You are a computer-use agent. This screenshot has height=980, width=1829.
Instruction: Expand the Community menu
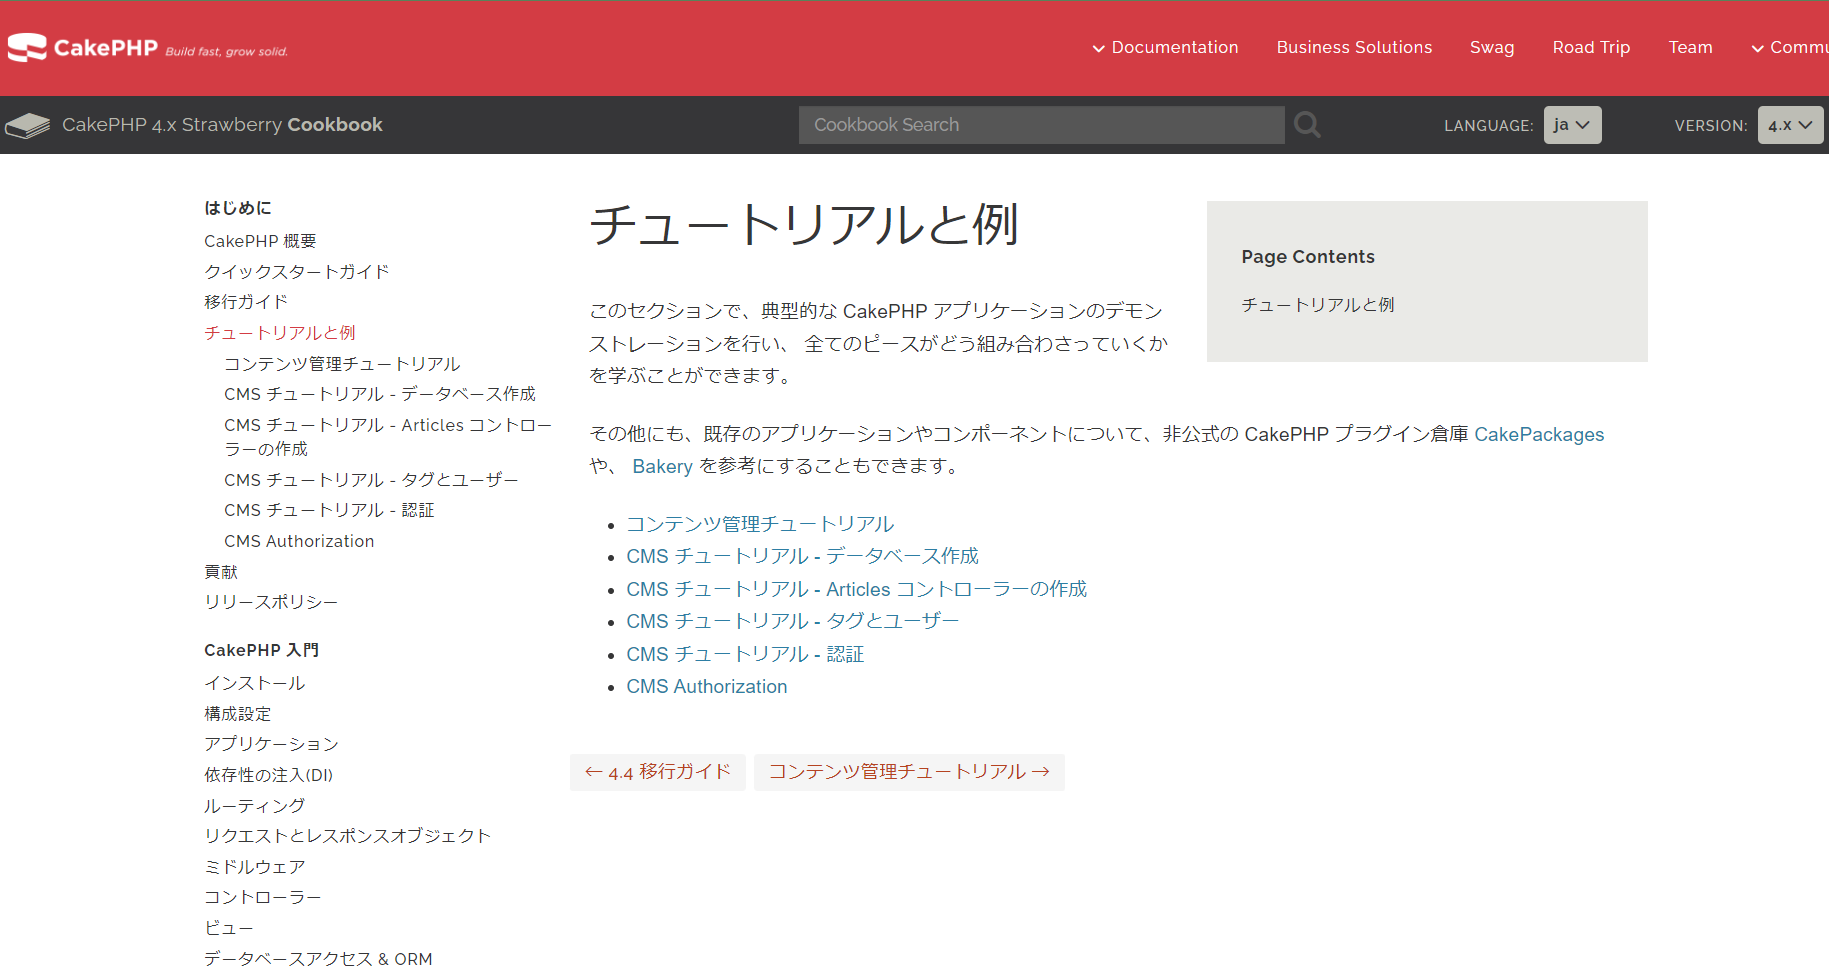coord(1790,47)
